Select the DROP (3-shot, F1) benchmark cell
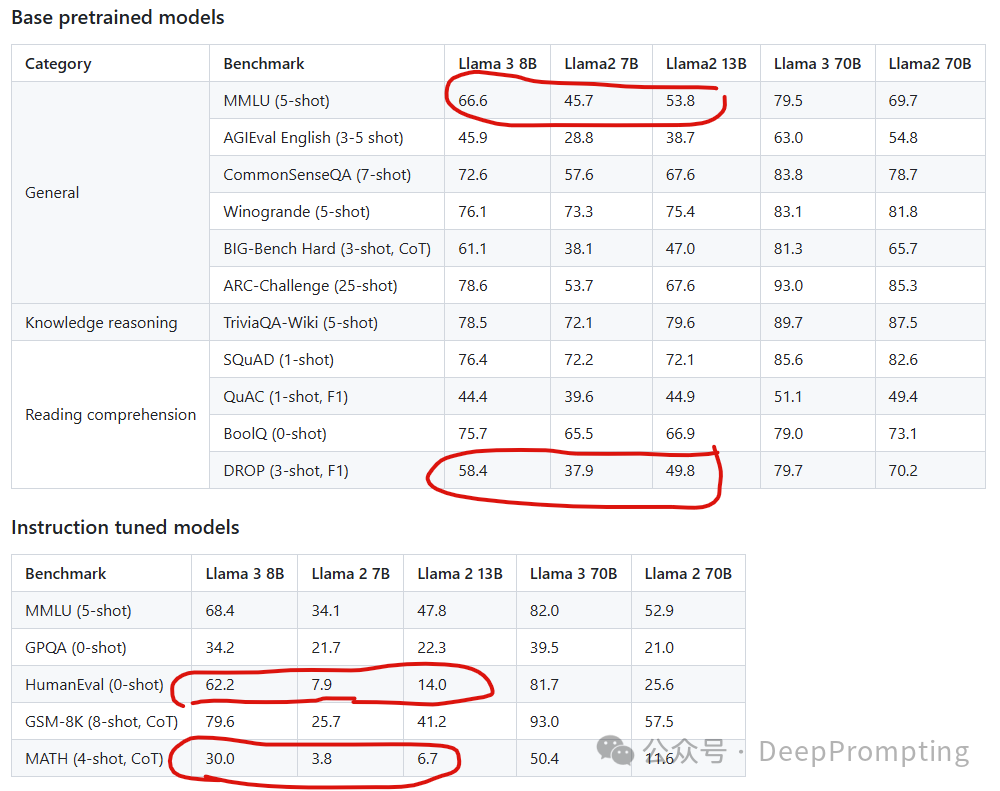The height and width of the screenshot is (791, 1000). (286, 471)
